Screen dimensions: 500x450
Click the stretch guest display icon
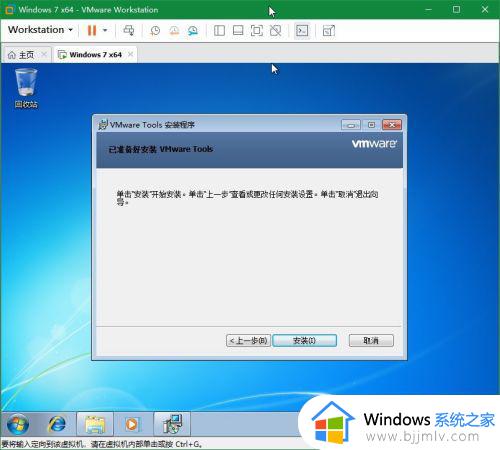(x=329, y=31)
